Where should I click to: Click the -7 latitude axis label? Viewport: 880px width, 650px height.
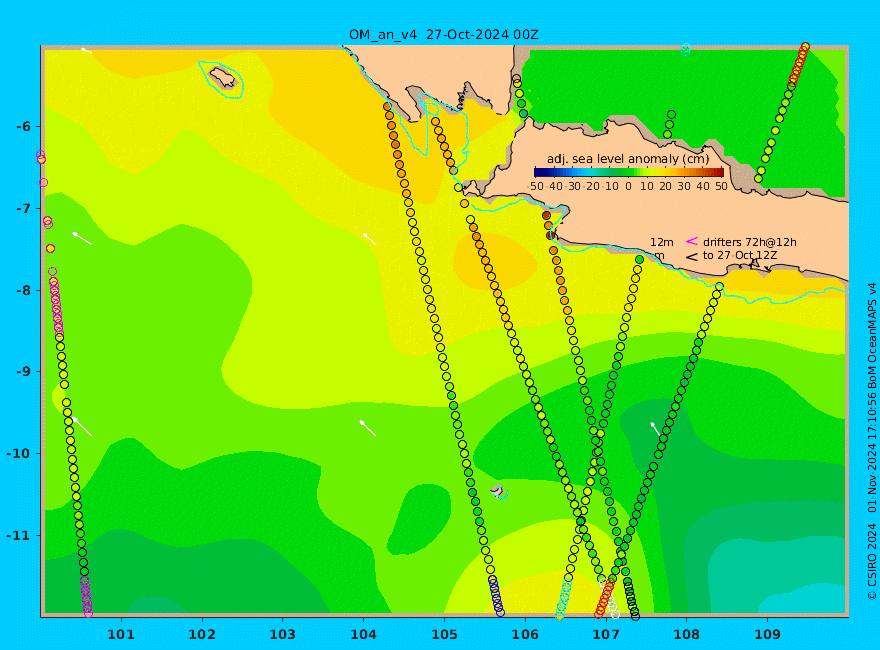[23, 209]
